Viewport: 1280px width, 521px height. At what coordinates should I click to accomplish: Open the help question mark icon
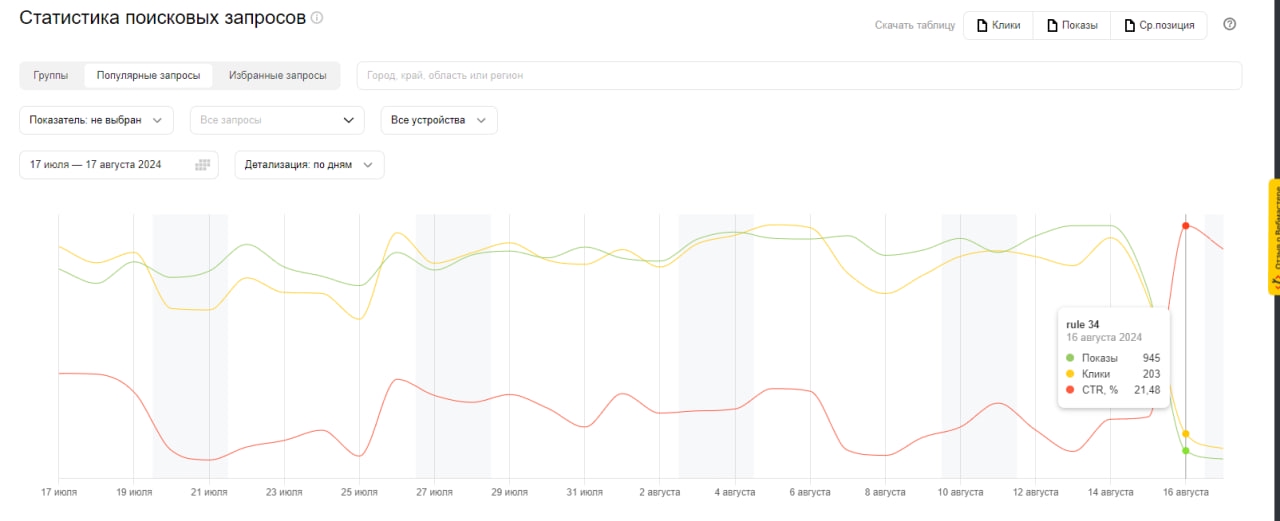tap(1230, 25)
